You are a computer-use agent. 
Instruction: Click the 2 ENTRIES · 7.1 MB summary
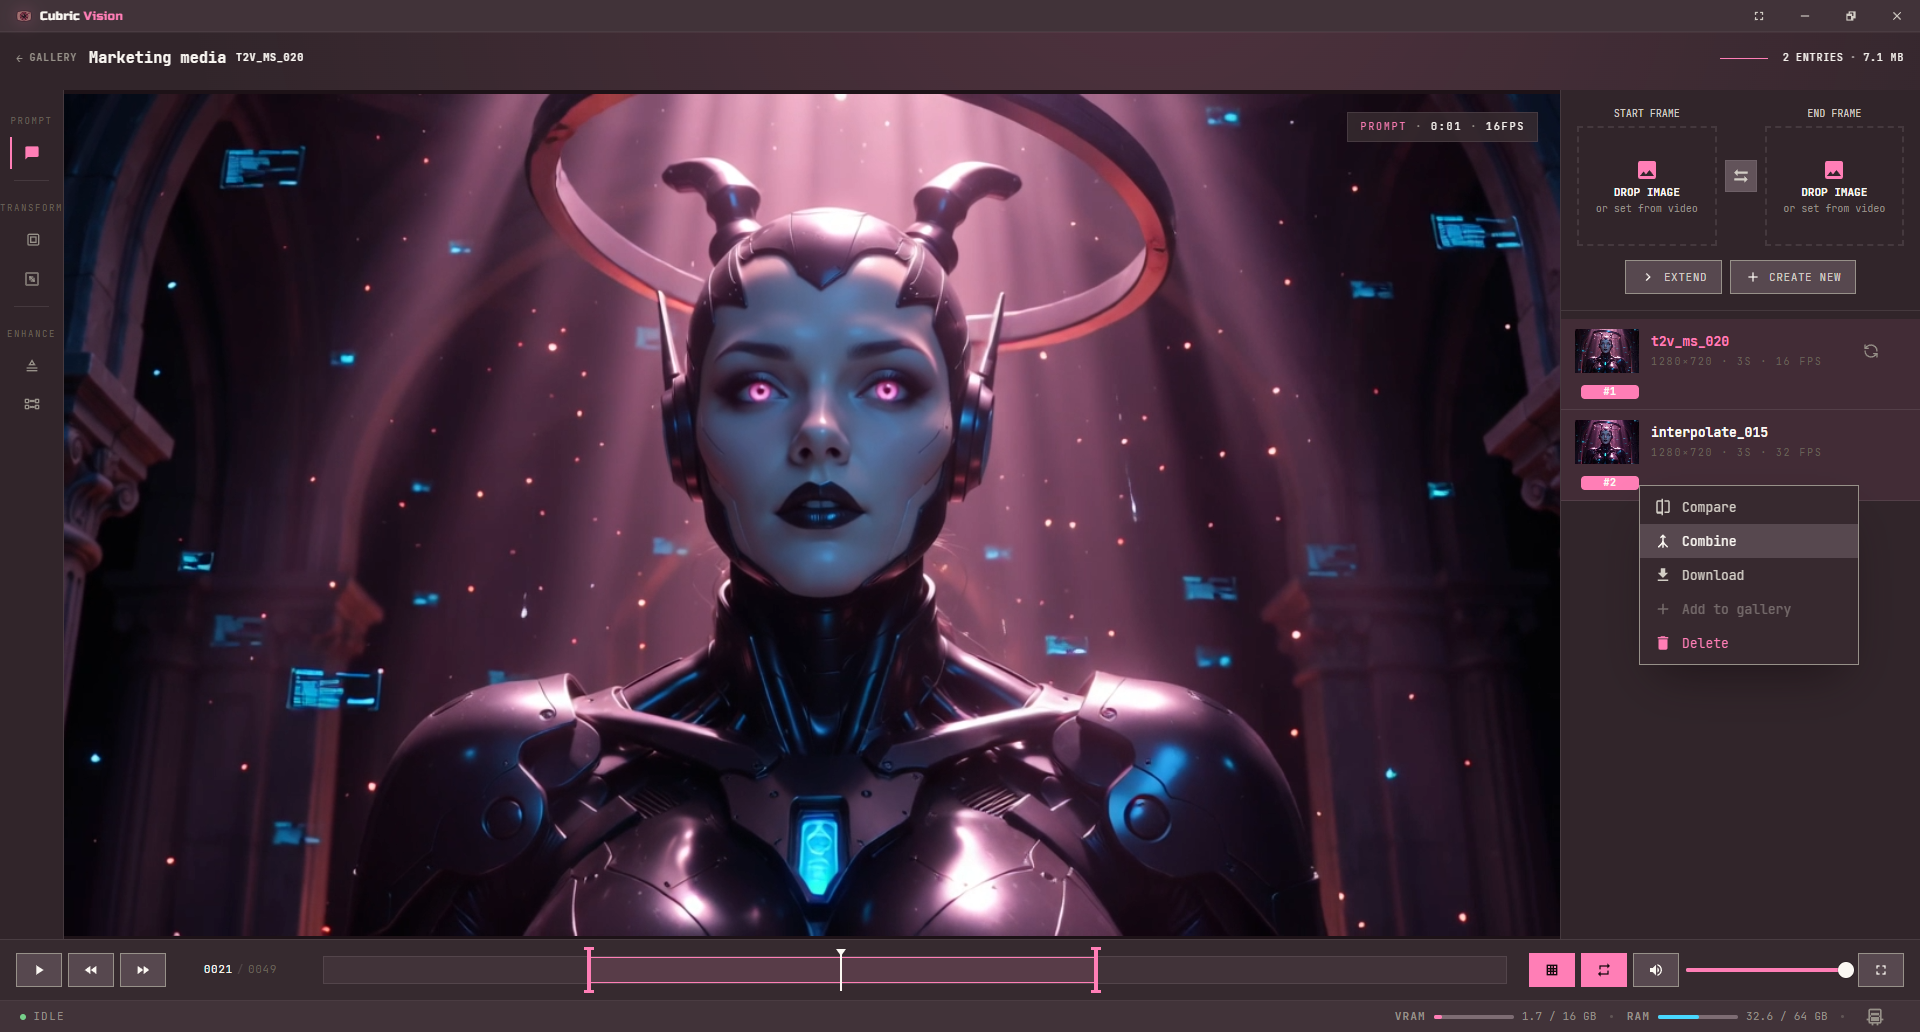click(x=1843, y=58)
